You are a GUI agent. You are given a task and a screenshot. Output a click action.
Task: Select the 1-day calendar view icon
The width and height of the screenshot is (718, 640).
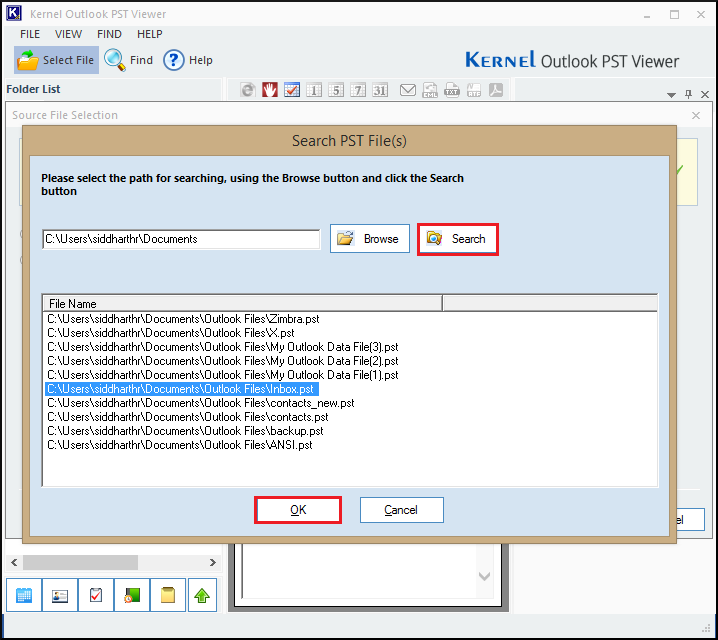(x=314, y=90)
